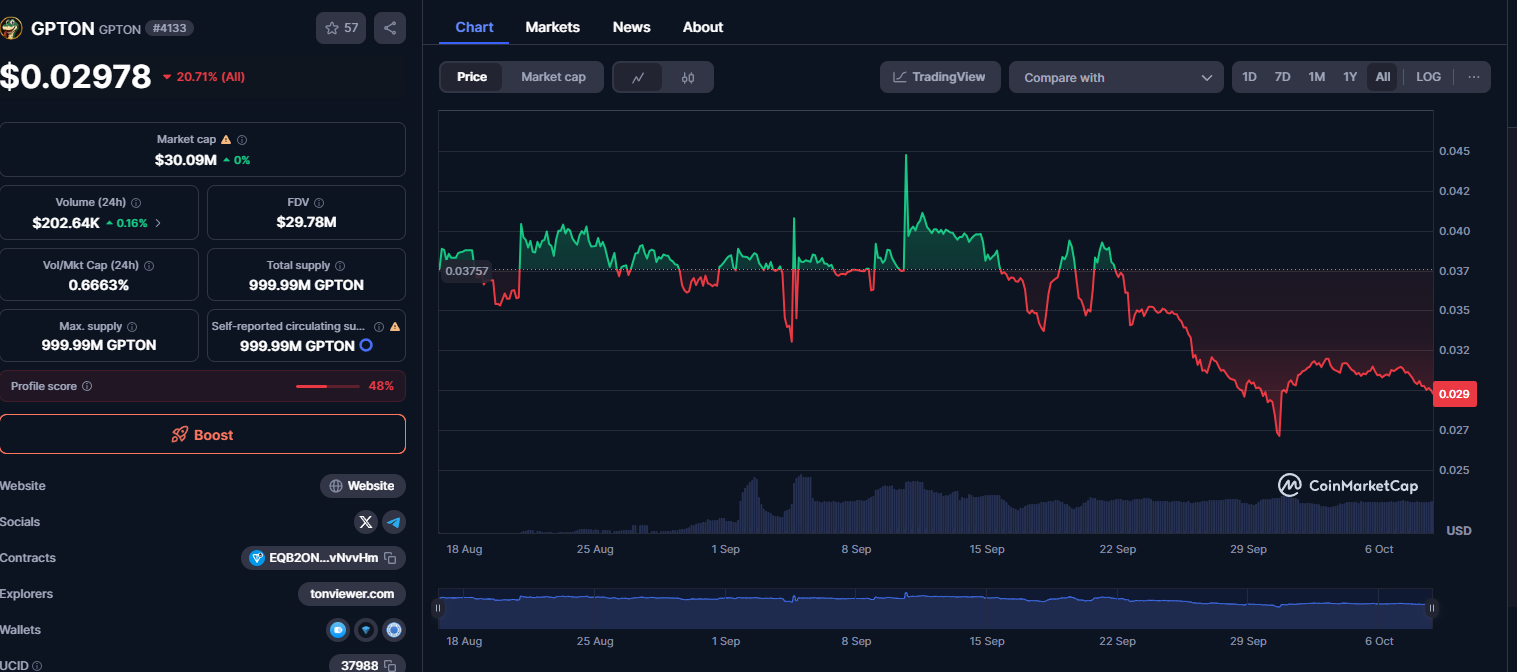Open the three-dot chart options menu
1517x672 pixels.
1473,77
